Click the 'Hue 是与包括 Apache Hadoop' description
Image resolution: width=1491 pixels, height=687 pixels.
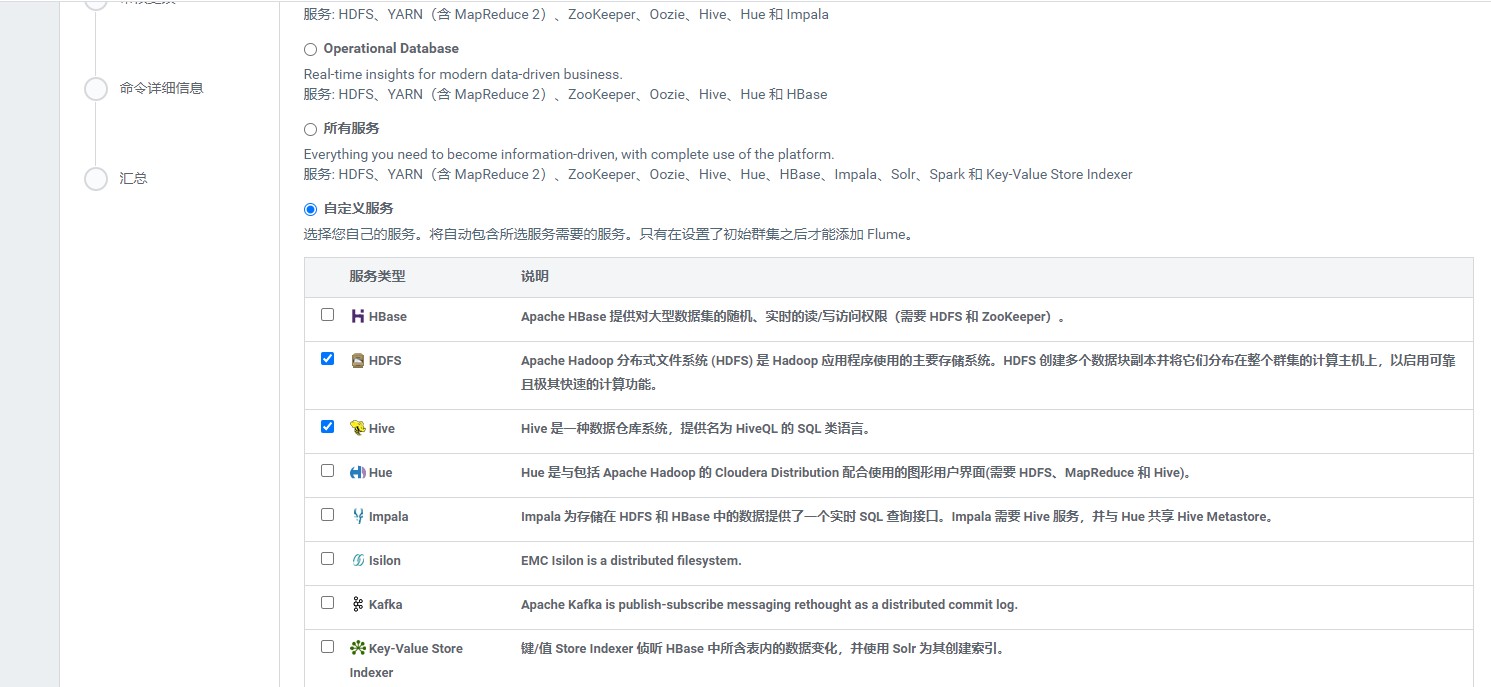856,472
